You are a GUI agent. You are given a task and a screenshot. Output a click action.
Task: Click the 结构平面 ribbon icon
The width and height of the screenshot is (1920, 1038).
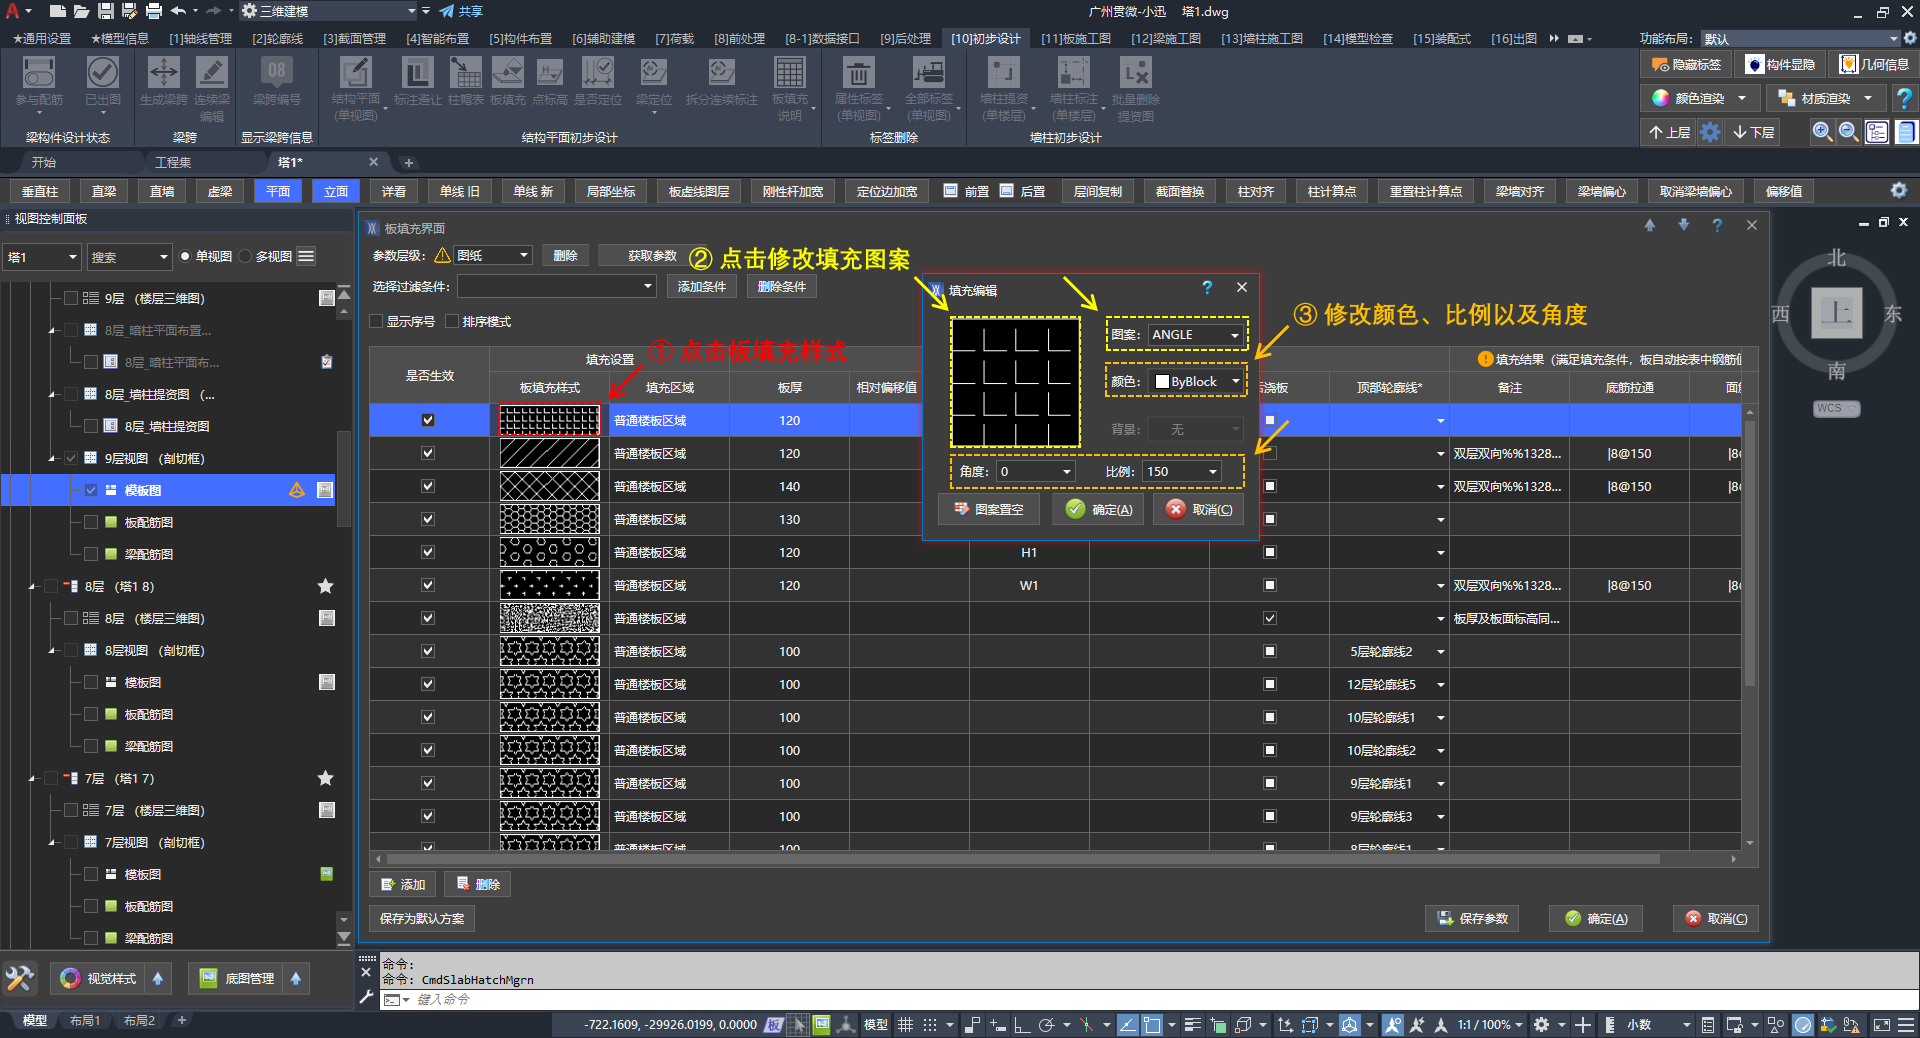355,73
